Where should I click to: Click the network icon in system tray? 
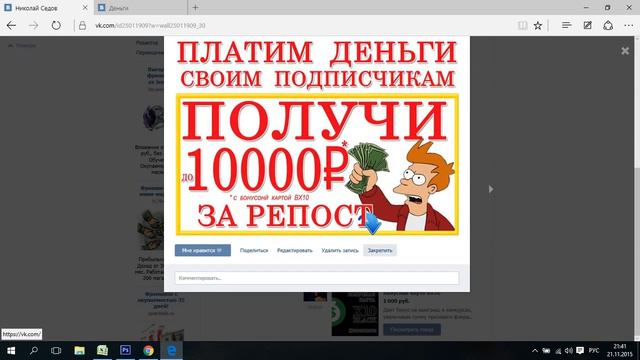558,351
